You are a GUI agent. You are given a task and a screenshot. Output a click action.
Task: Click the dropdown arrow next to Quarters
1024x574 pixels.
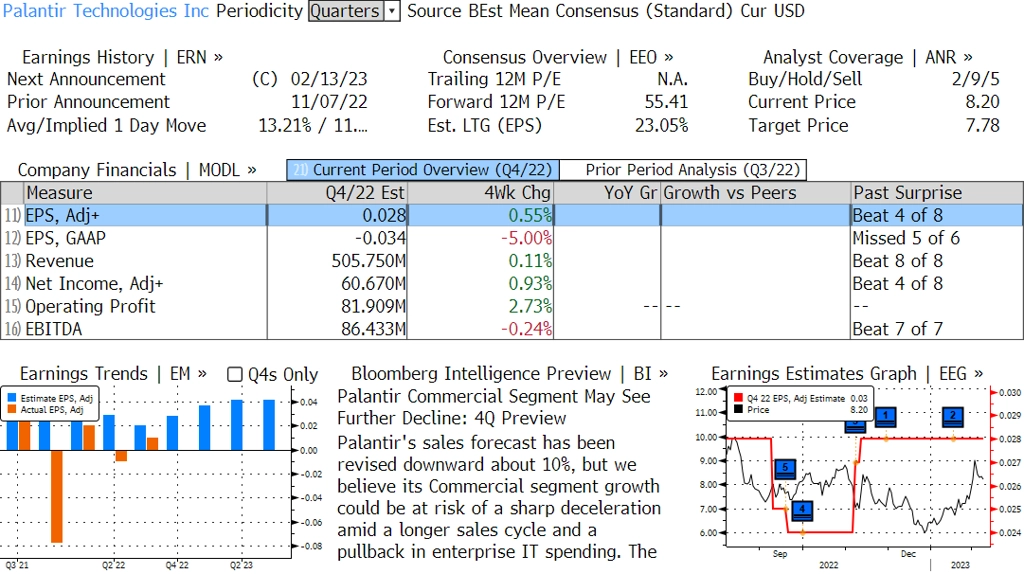click(392, 11)
